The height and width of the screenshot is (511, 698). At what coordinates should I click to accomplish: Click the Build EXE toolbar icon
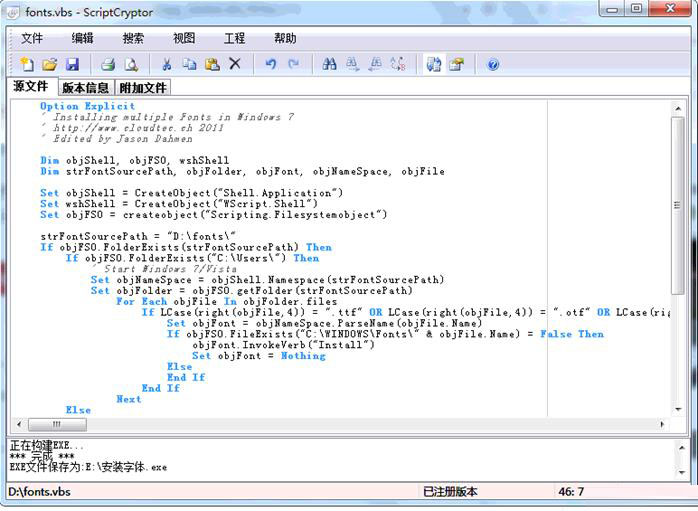[434, 65]
